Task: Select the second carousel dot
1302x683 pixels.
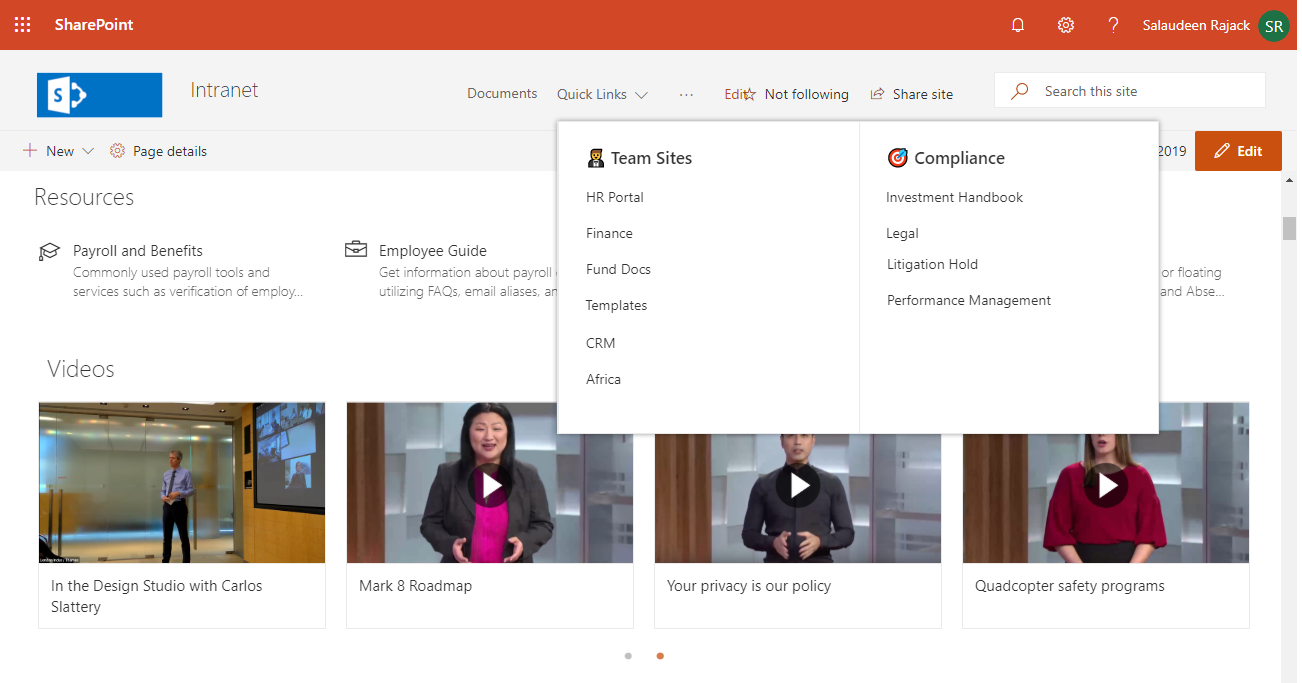Action: [x=660, y=656]
